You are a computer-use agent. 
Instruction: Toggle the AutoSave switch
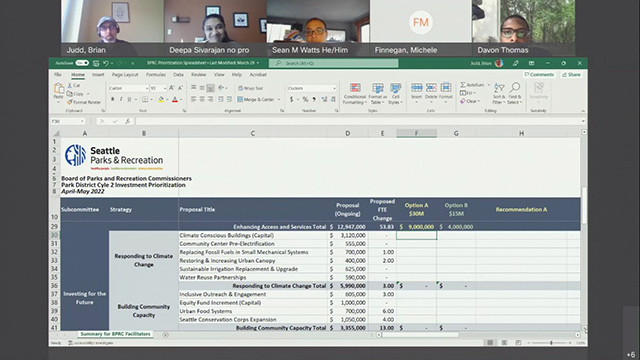pyautogui.click(x=82, y=63)
